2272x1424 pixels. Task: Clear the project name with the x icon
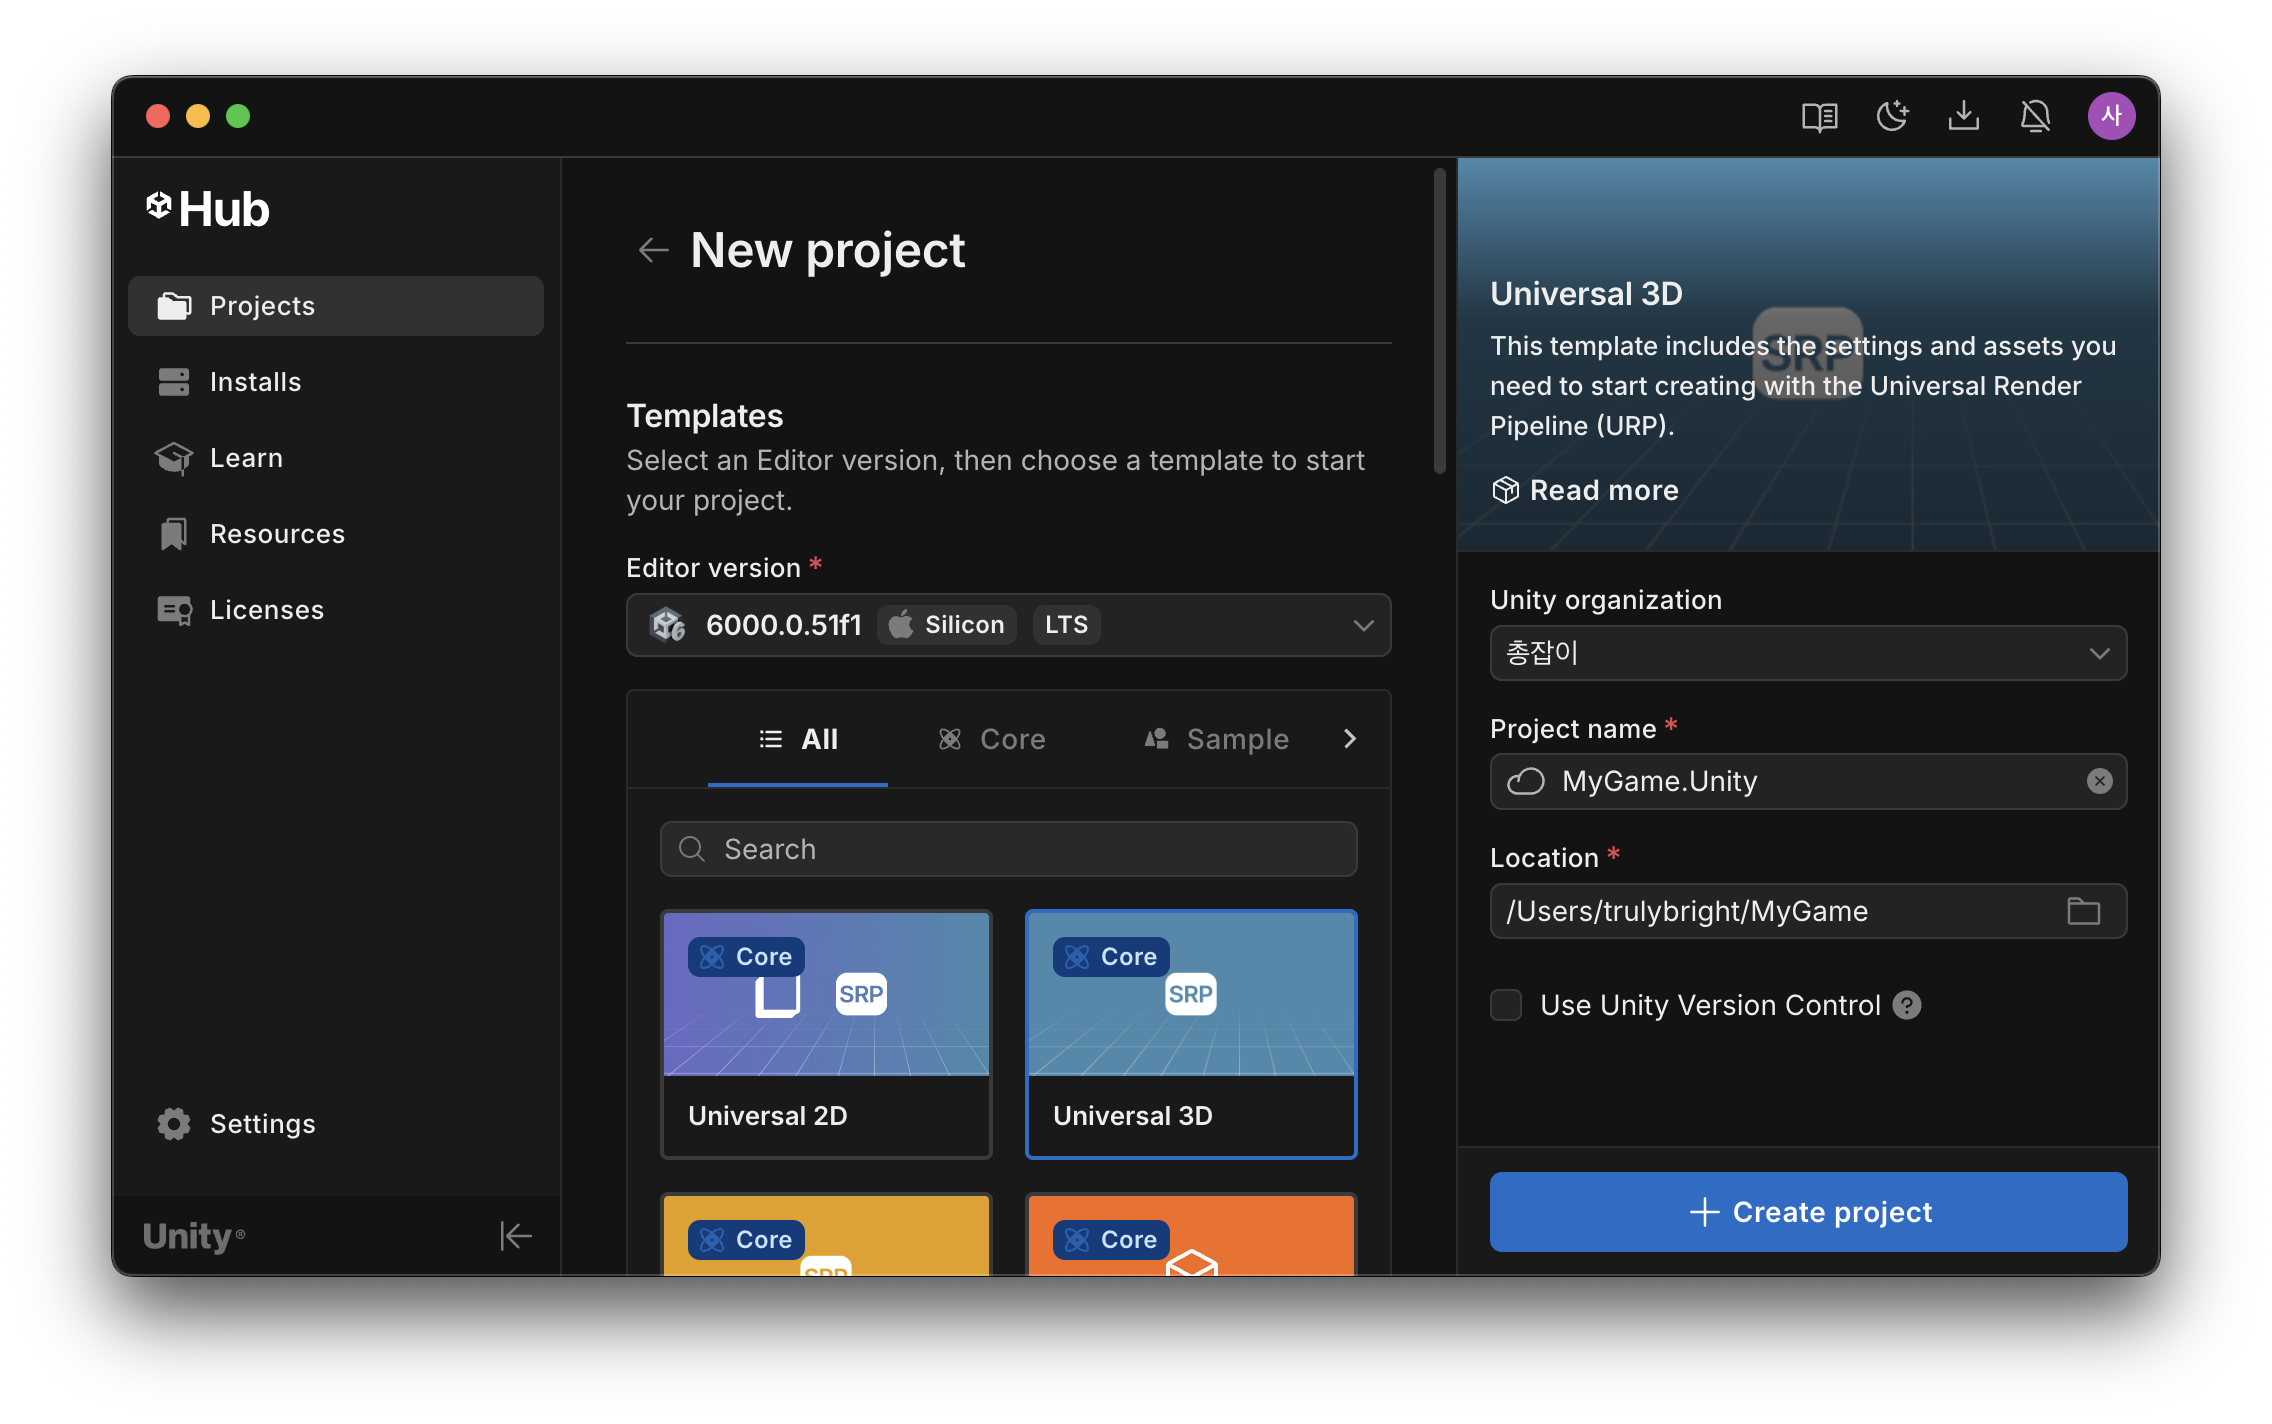(x=2099, y=781)
